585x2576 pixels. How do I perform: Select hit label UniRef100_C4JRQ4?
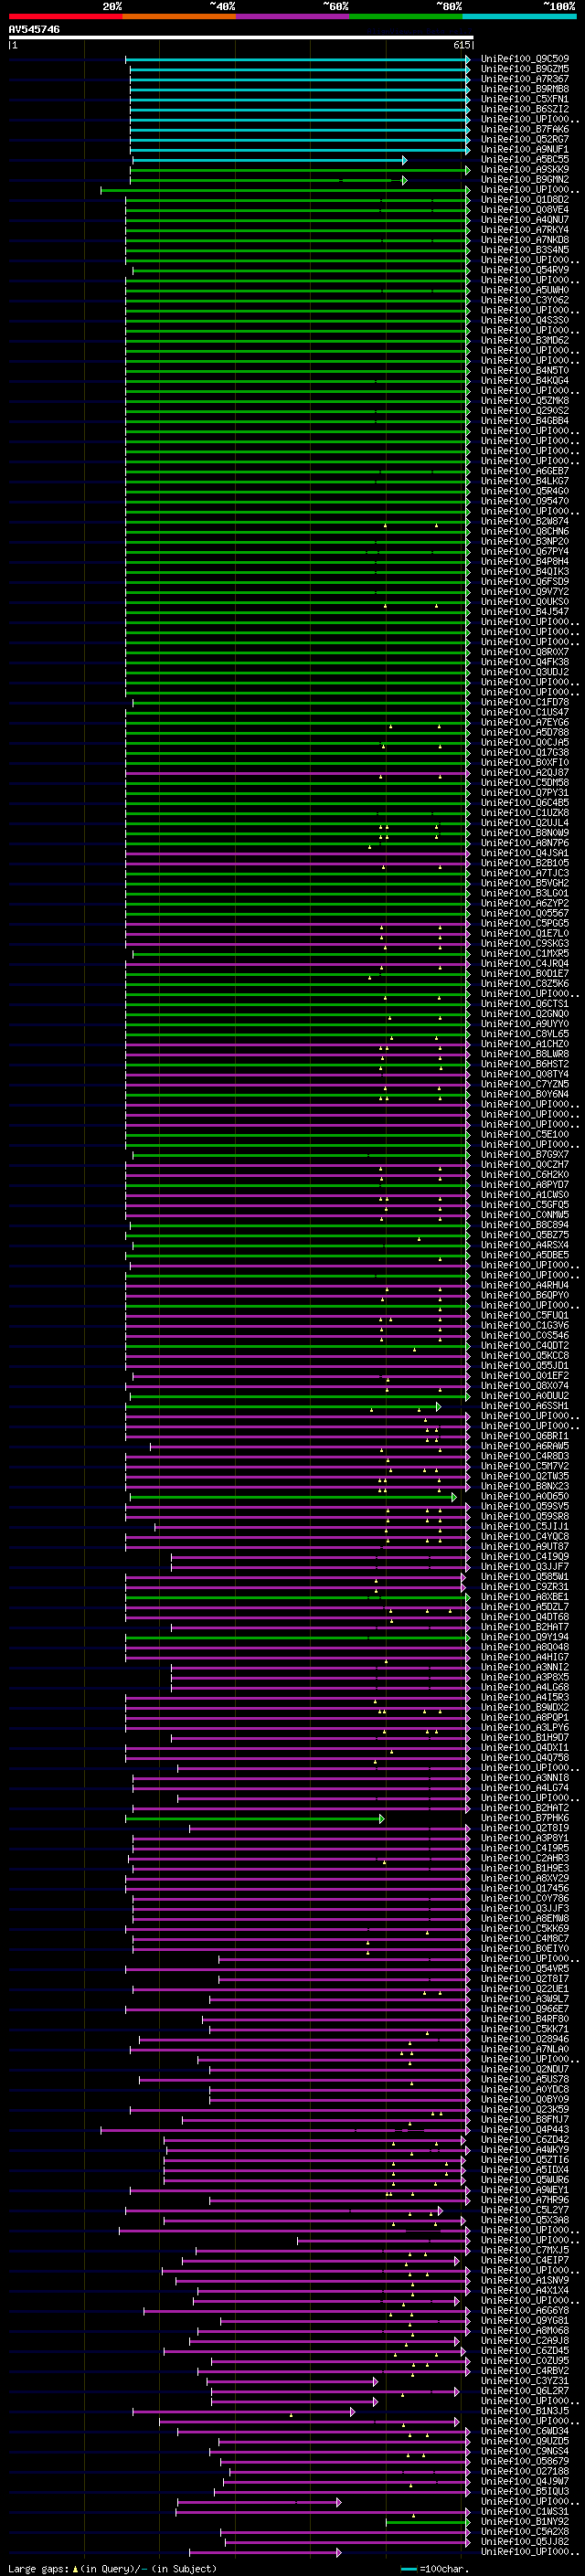(525, 964)
